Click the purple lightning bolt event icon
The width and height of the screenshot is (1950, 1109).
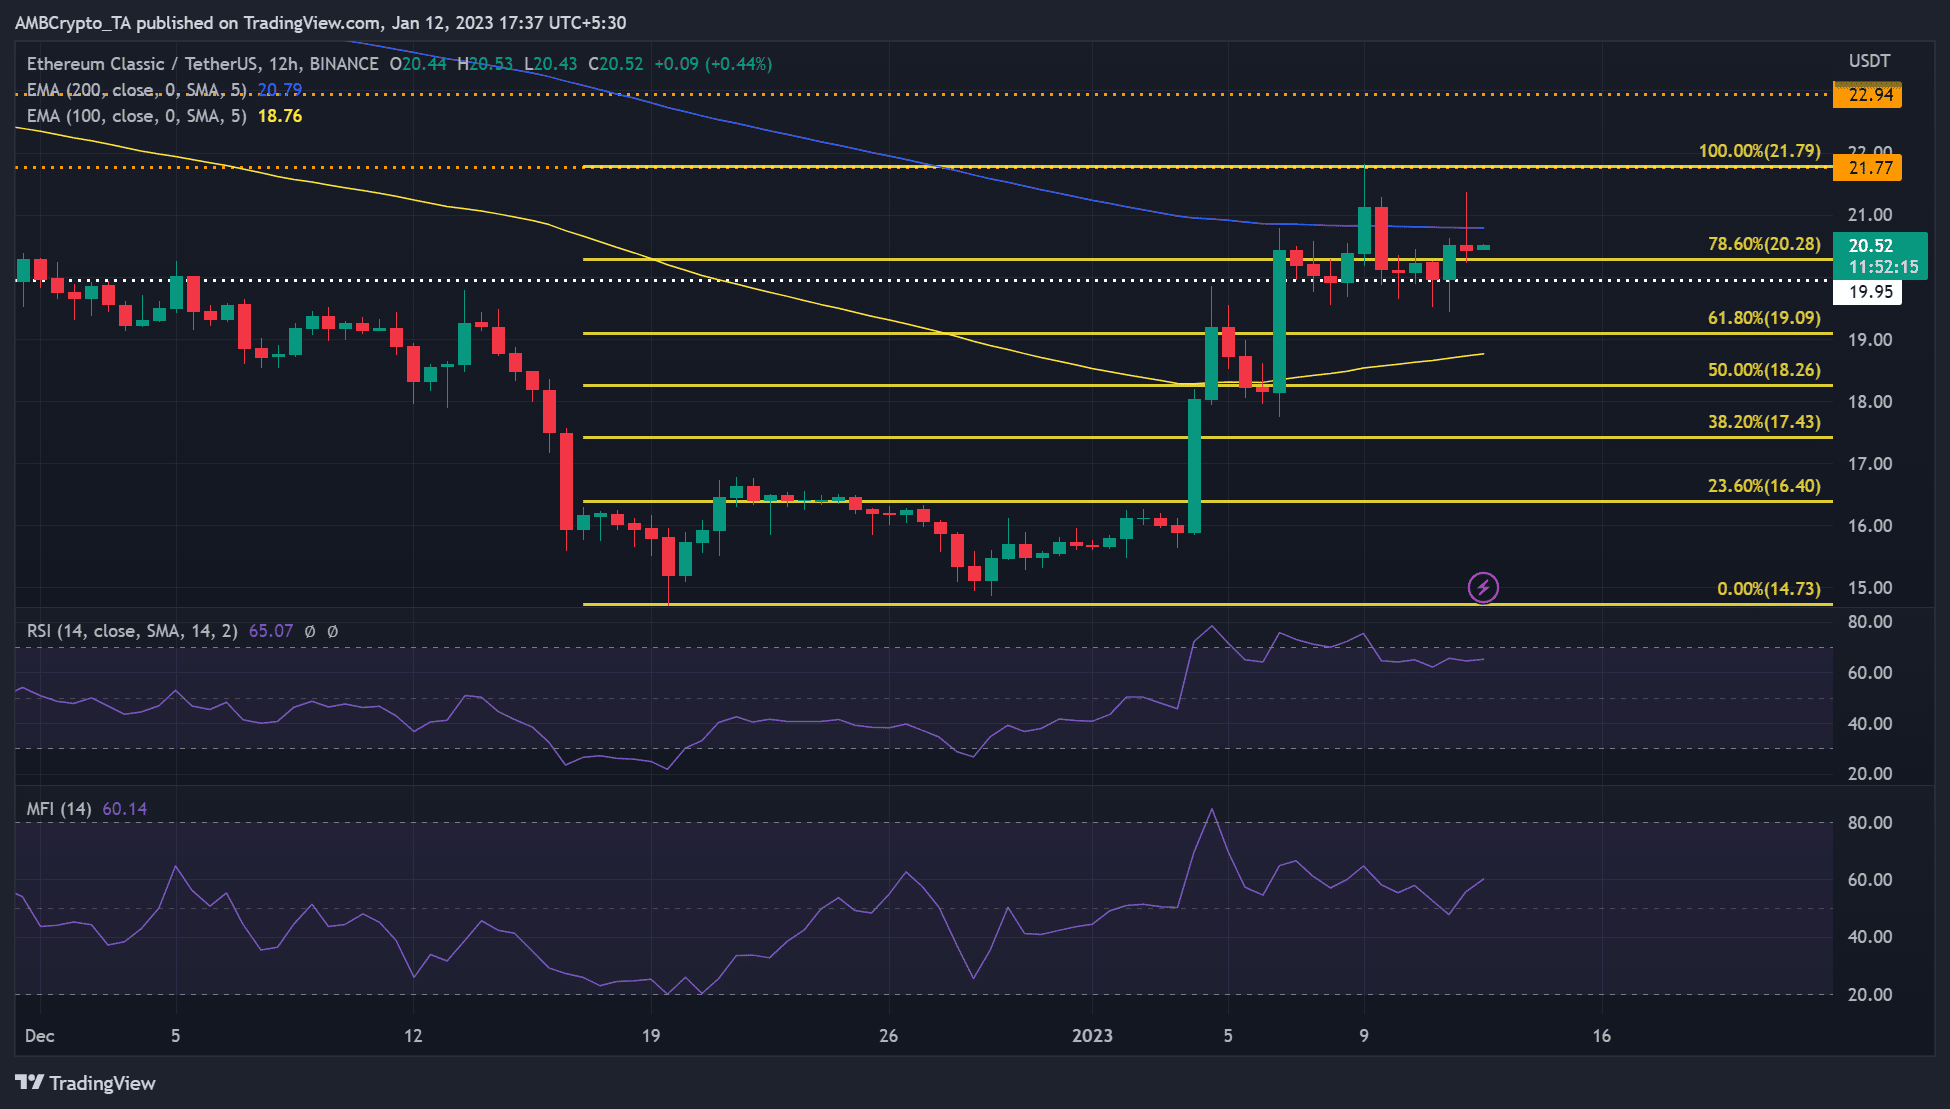[1483, 587]
